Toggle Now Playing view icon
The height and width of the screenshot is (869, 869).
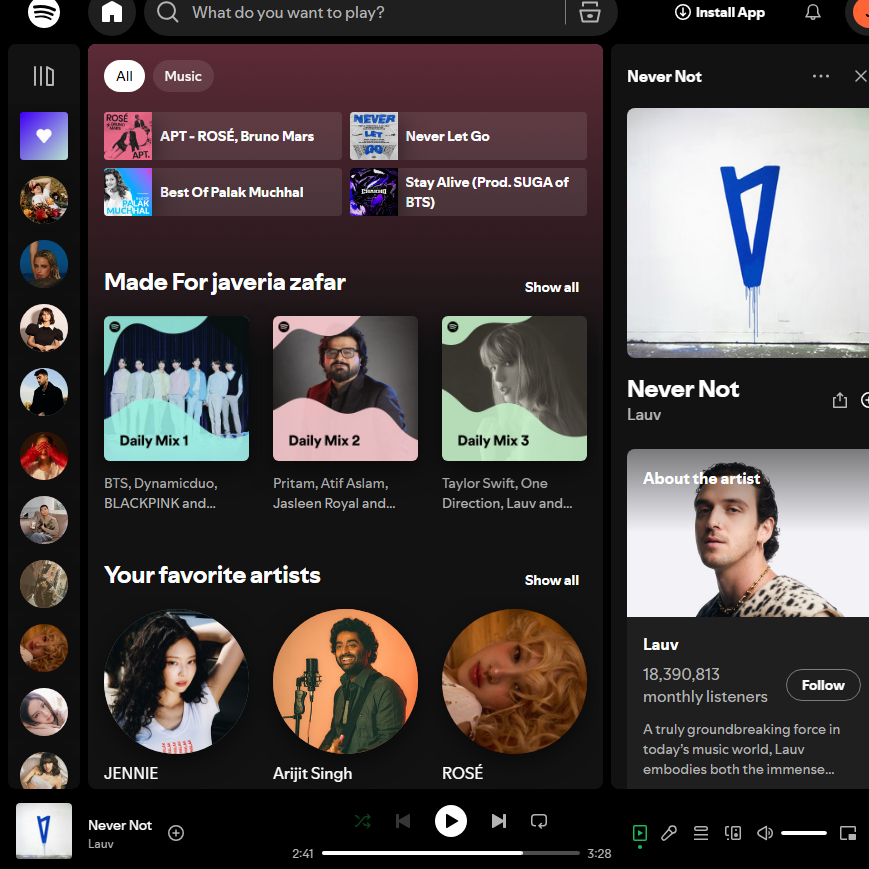coord(640,833)
